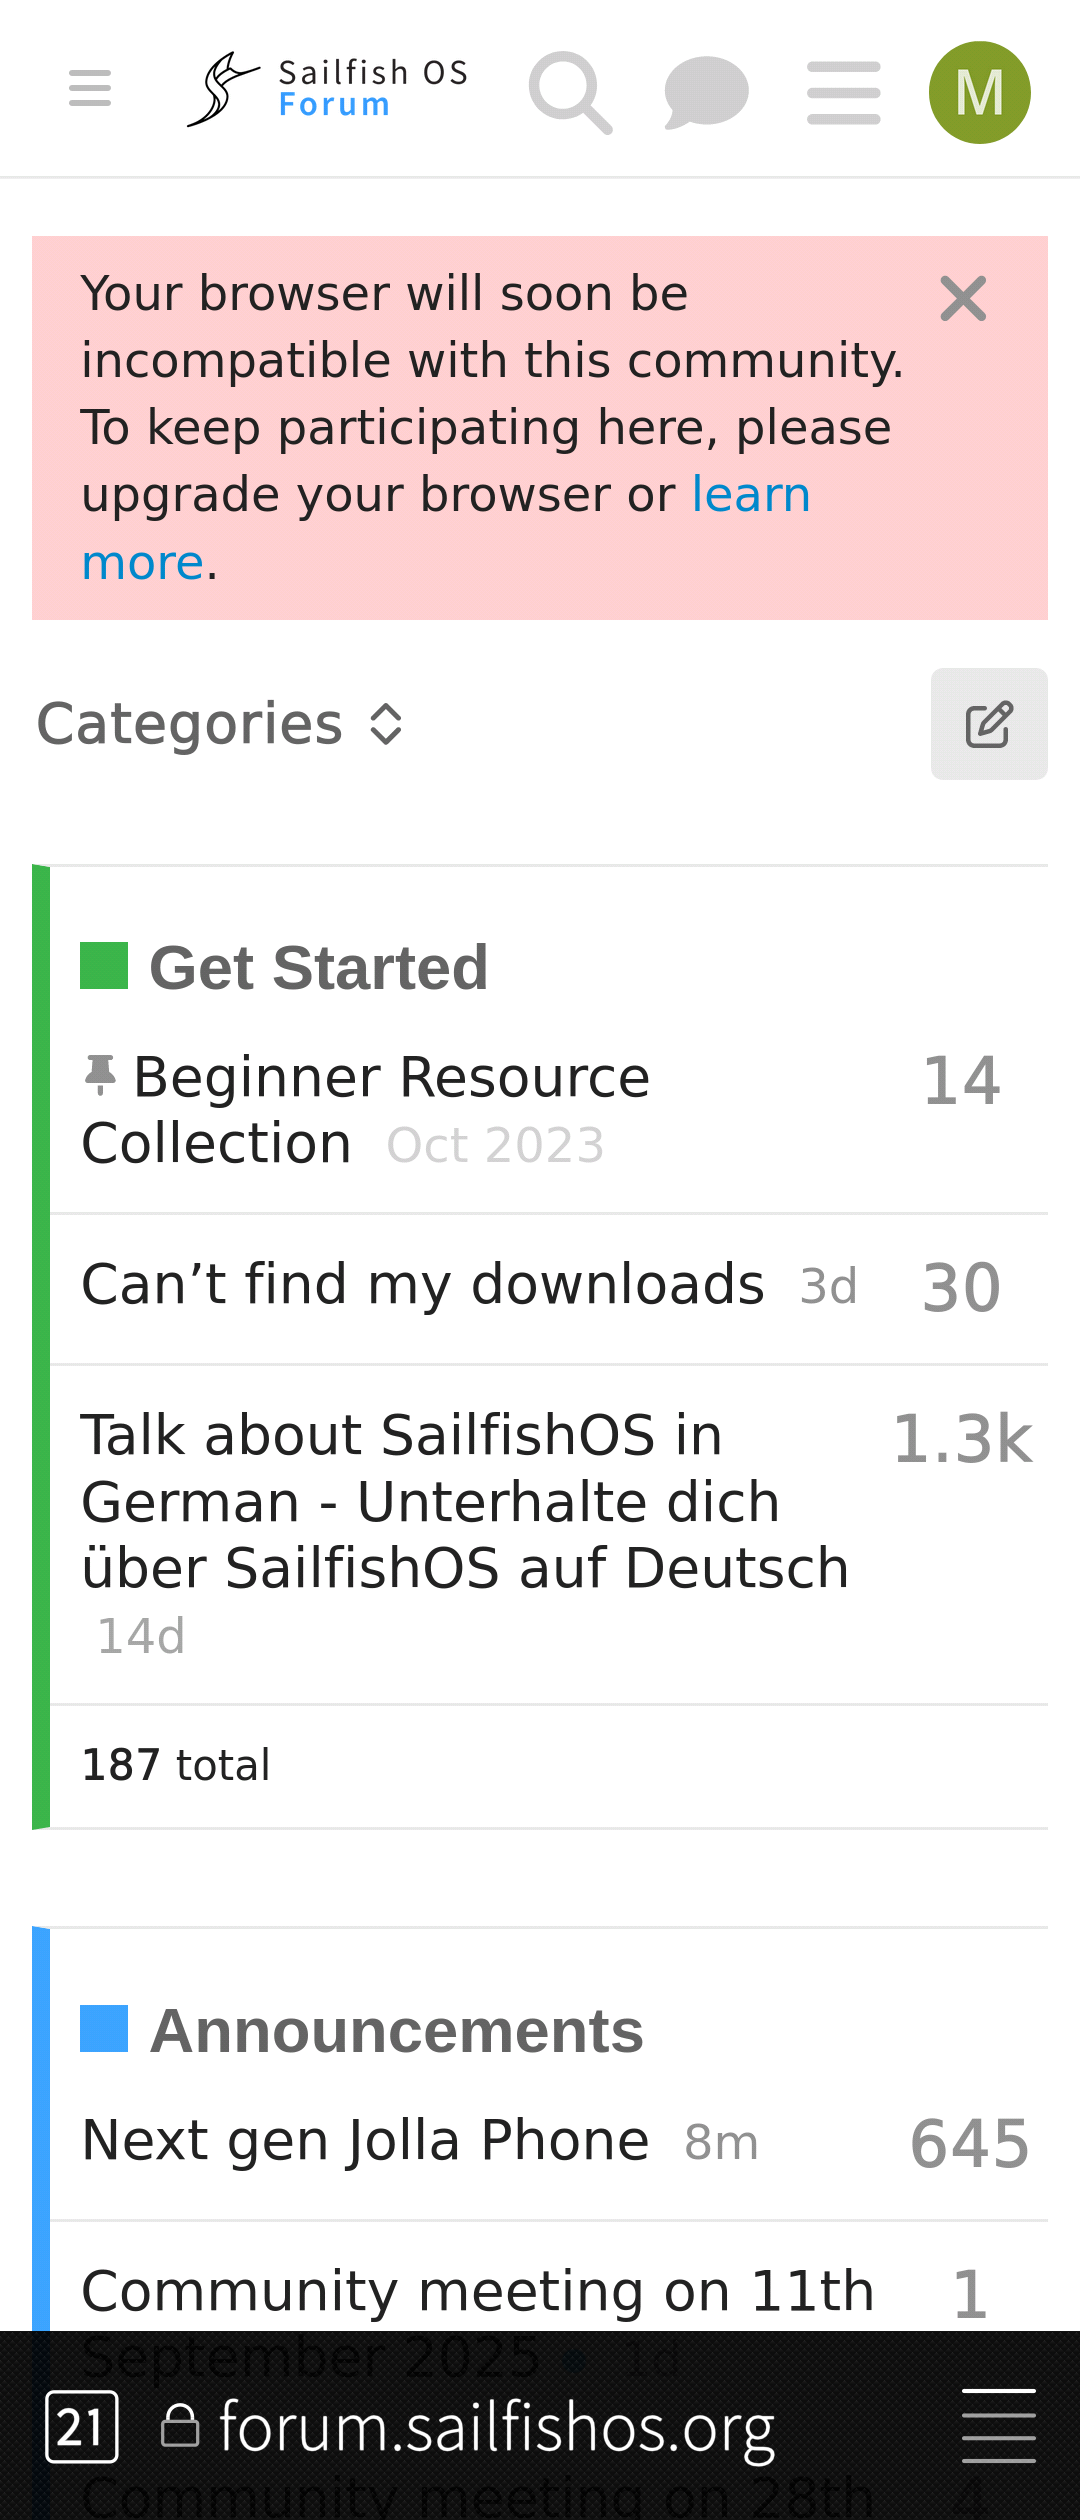Click the green Get Started color square

104,966
